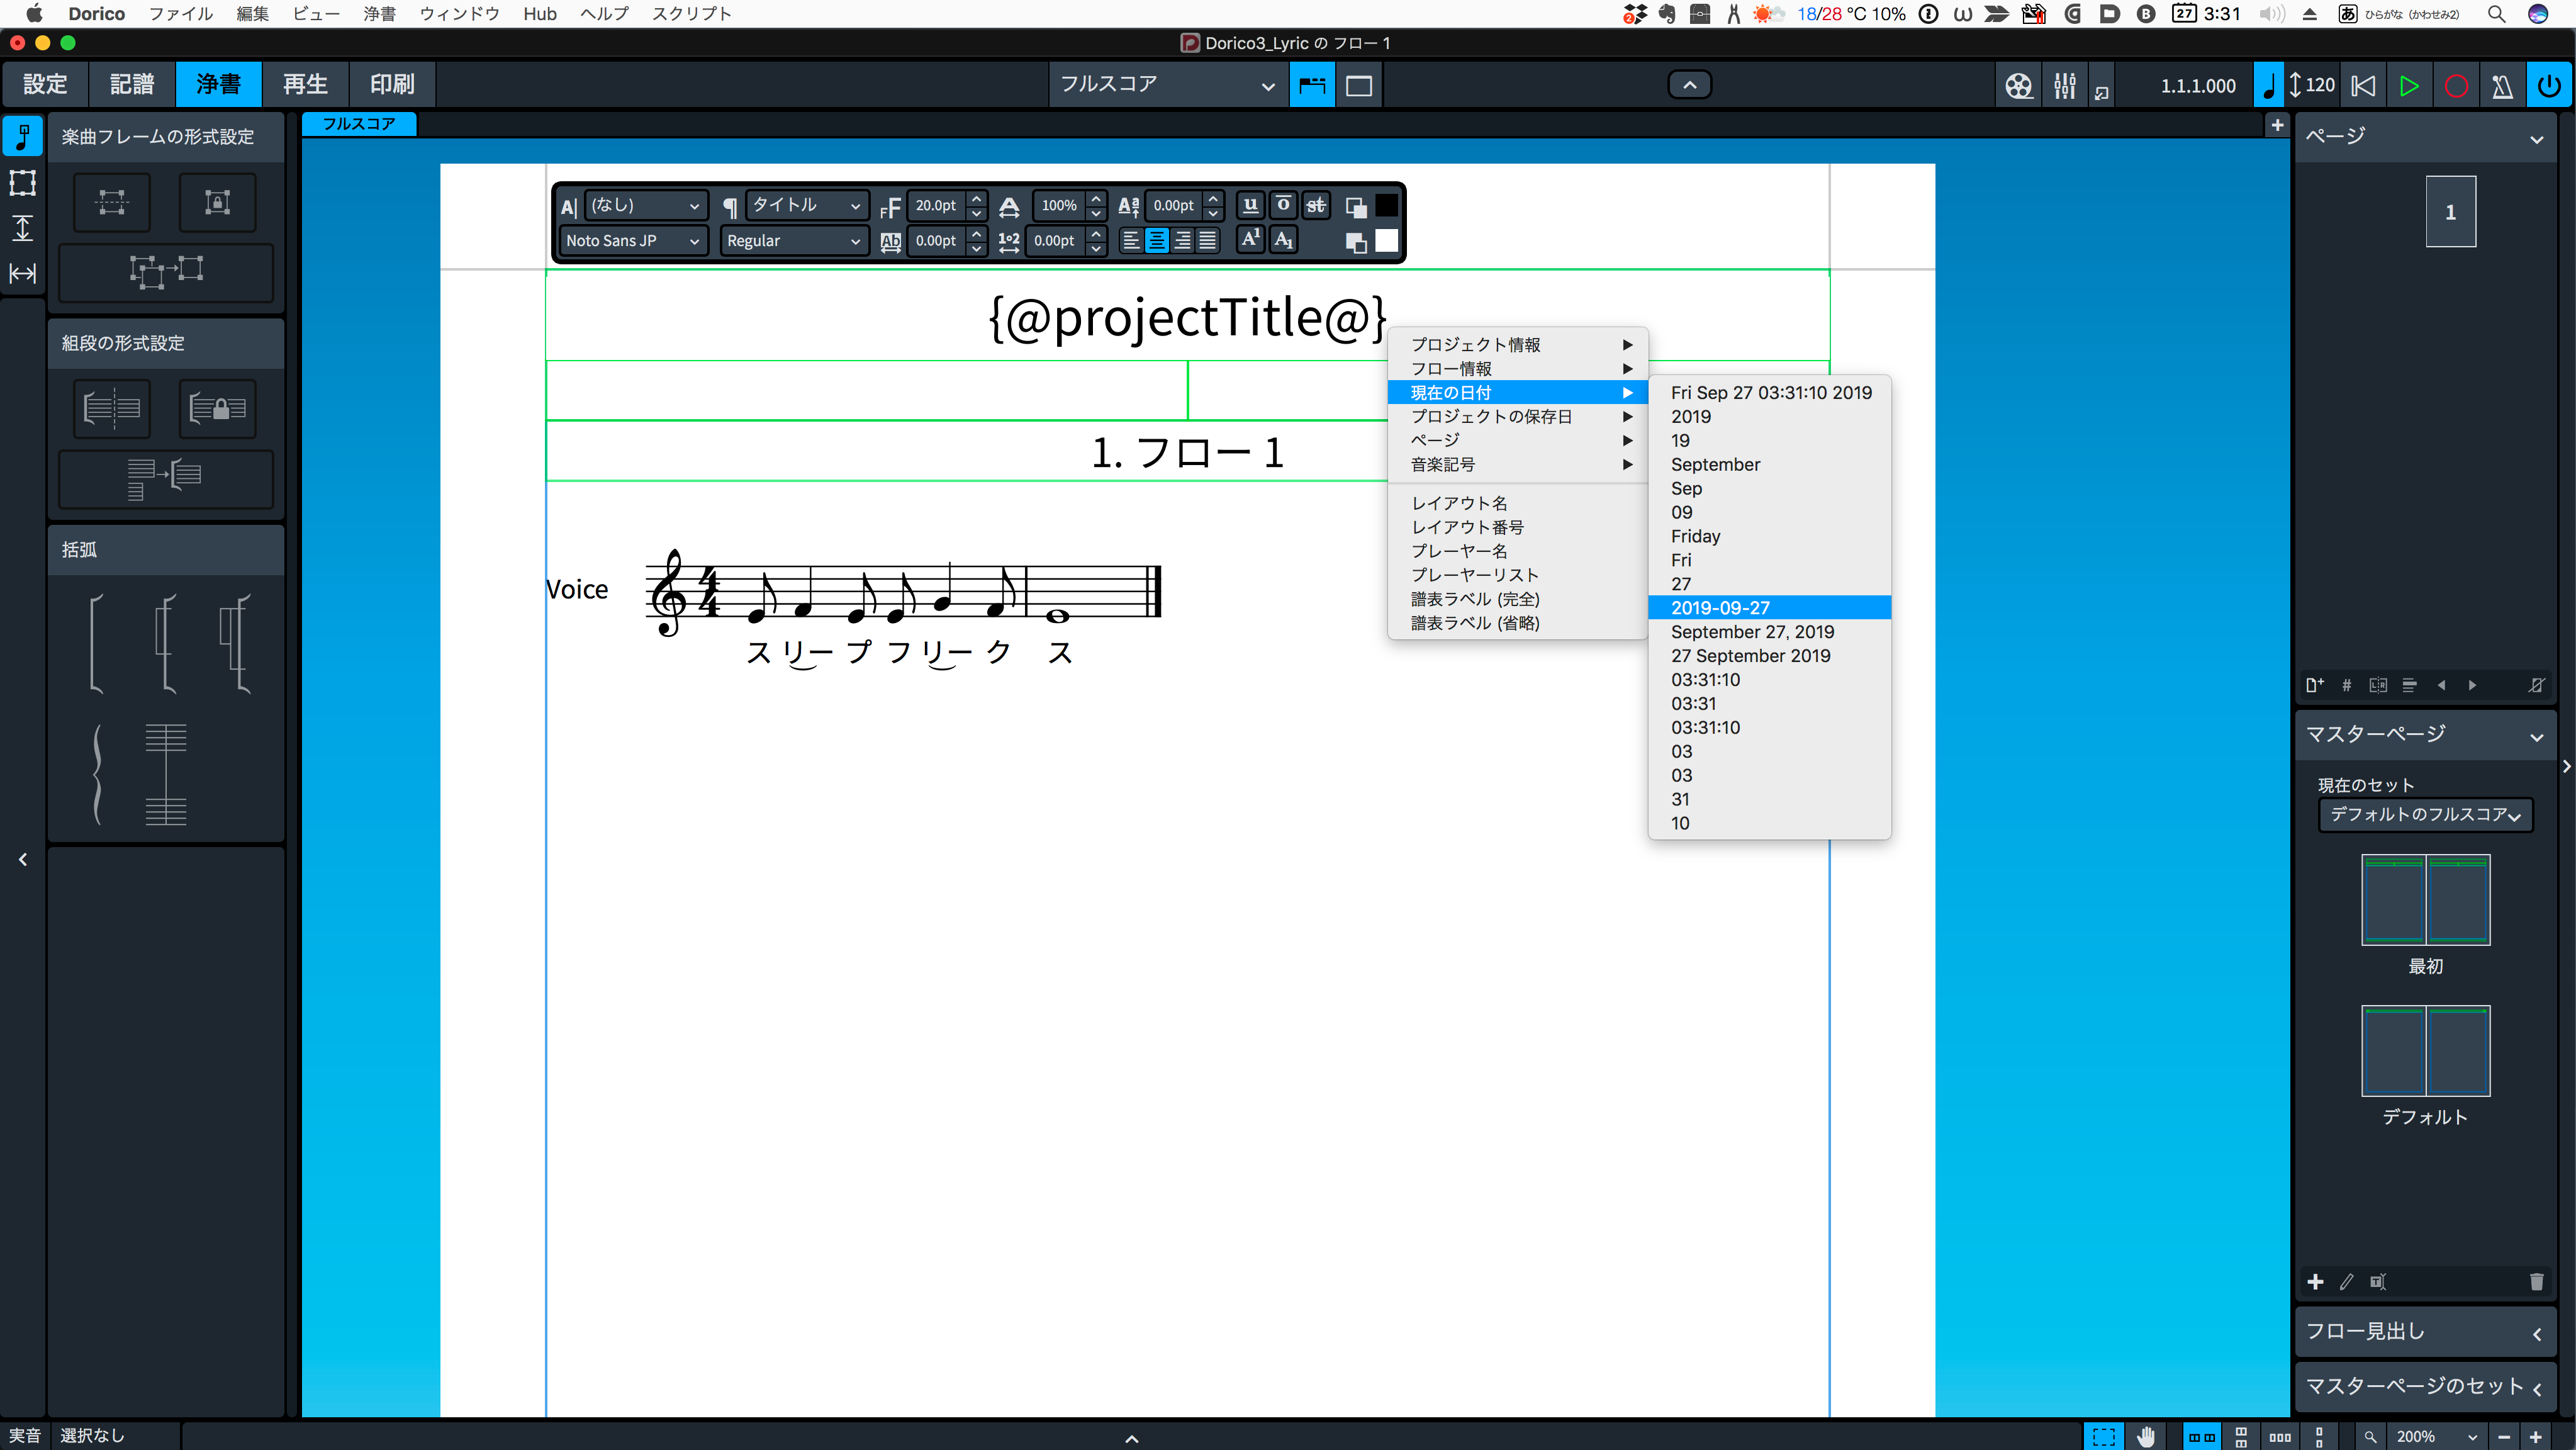Increase the 20.0pt font size stepper
Image resolution: width=2576 pixels, height=1450 pixels.
coord(977,198)
